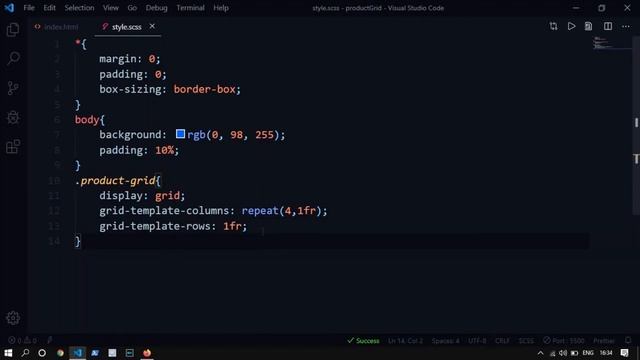The image size is (640, 360).
Task: Click the CRLF end-of-line selector
Action: [x=502, y=341]
